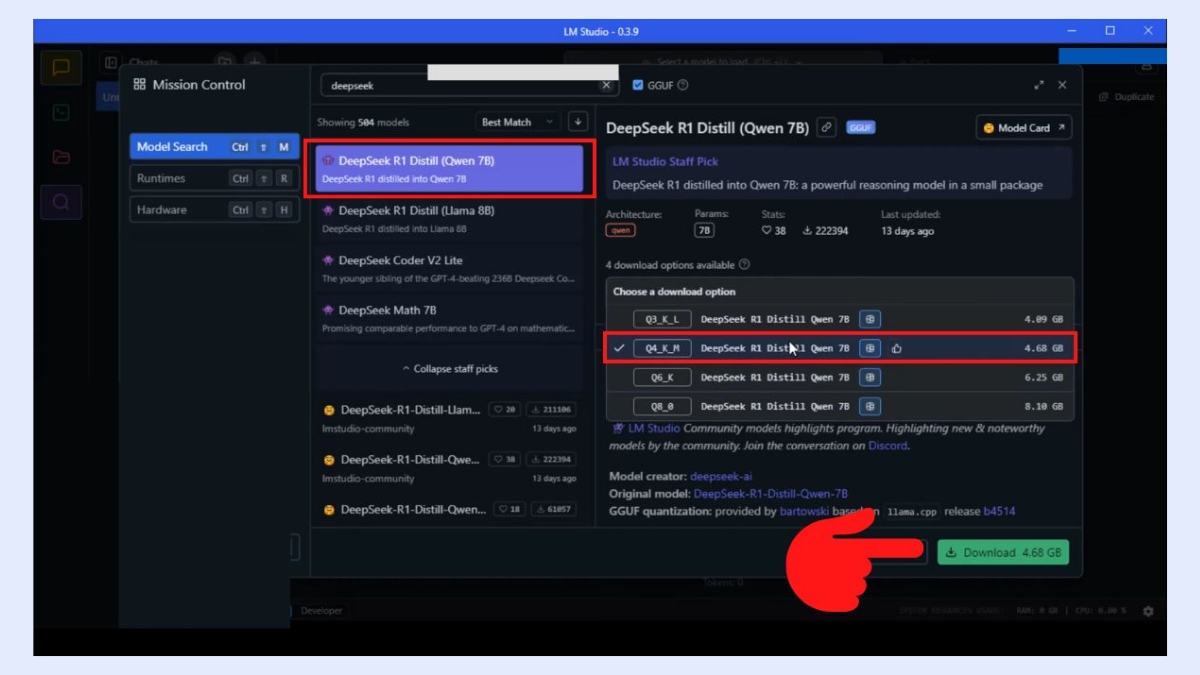Screen dimensions: 1200x675
Task: Select the Q3_K_L quantization option
Action: tap(662, 319)
